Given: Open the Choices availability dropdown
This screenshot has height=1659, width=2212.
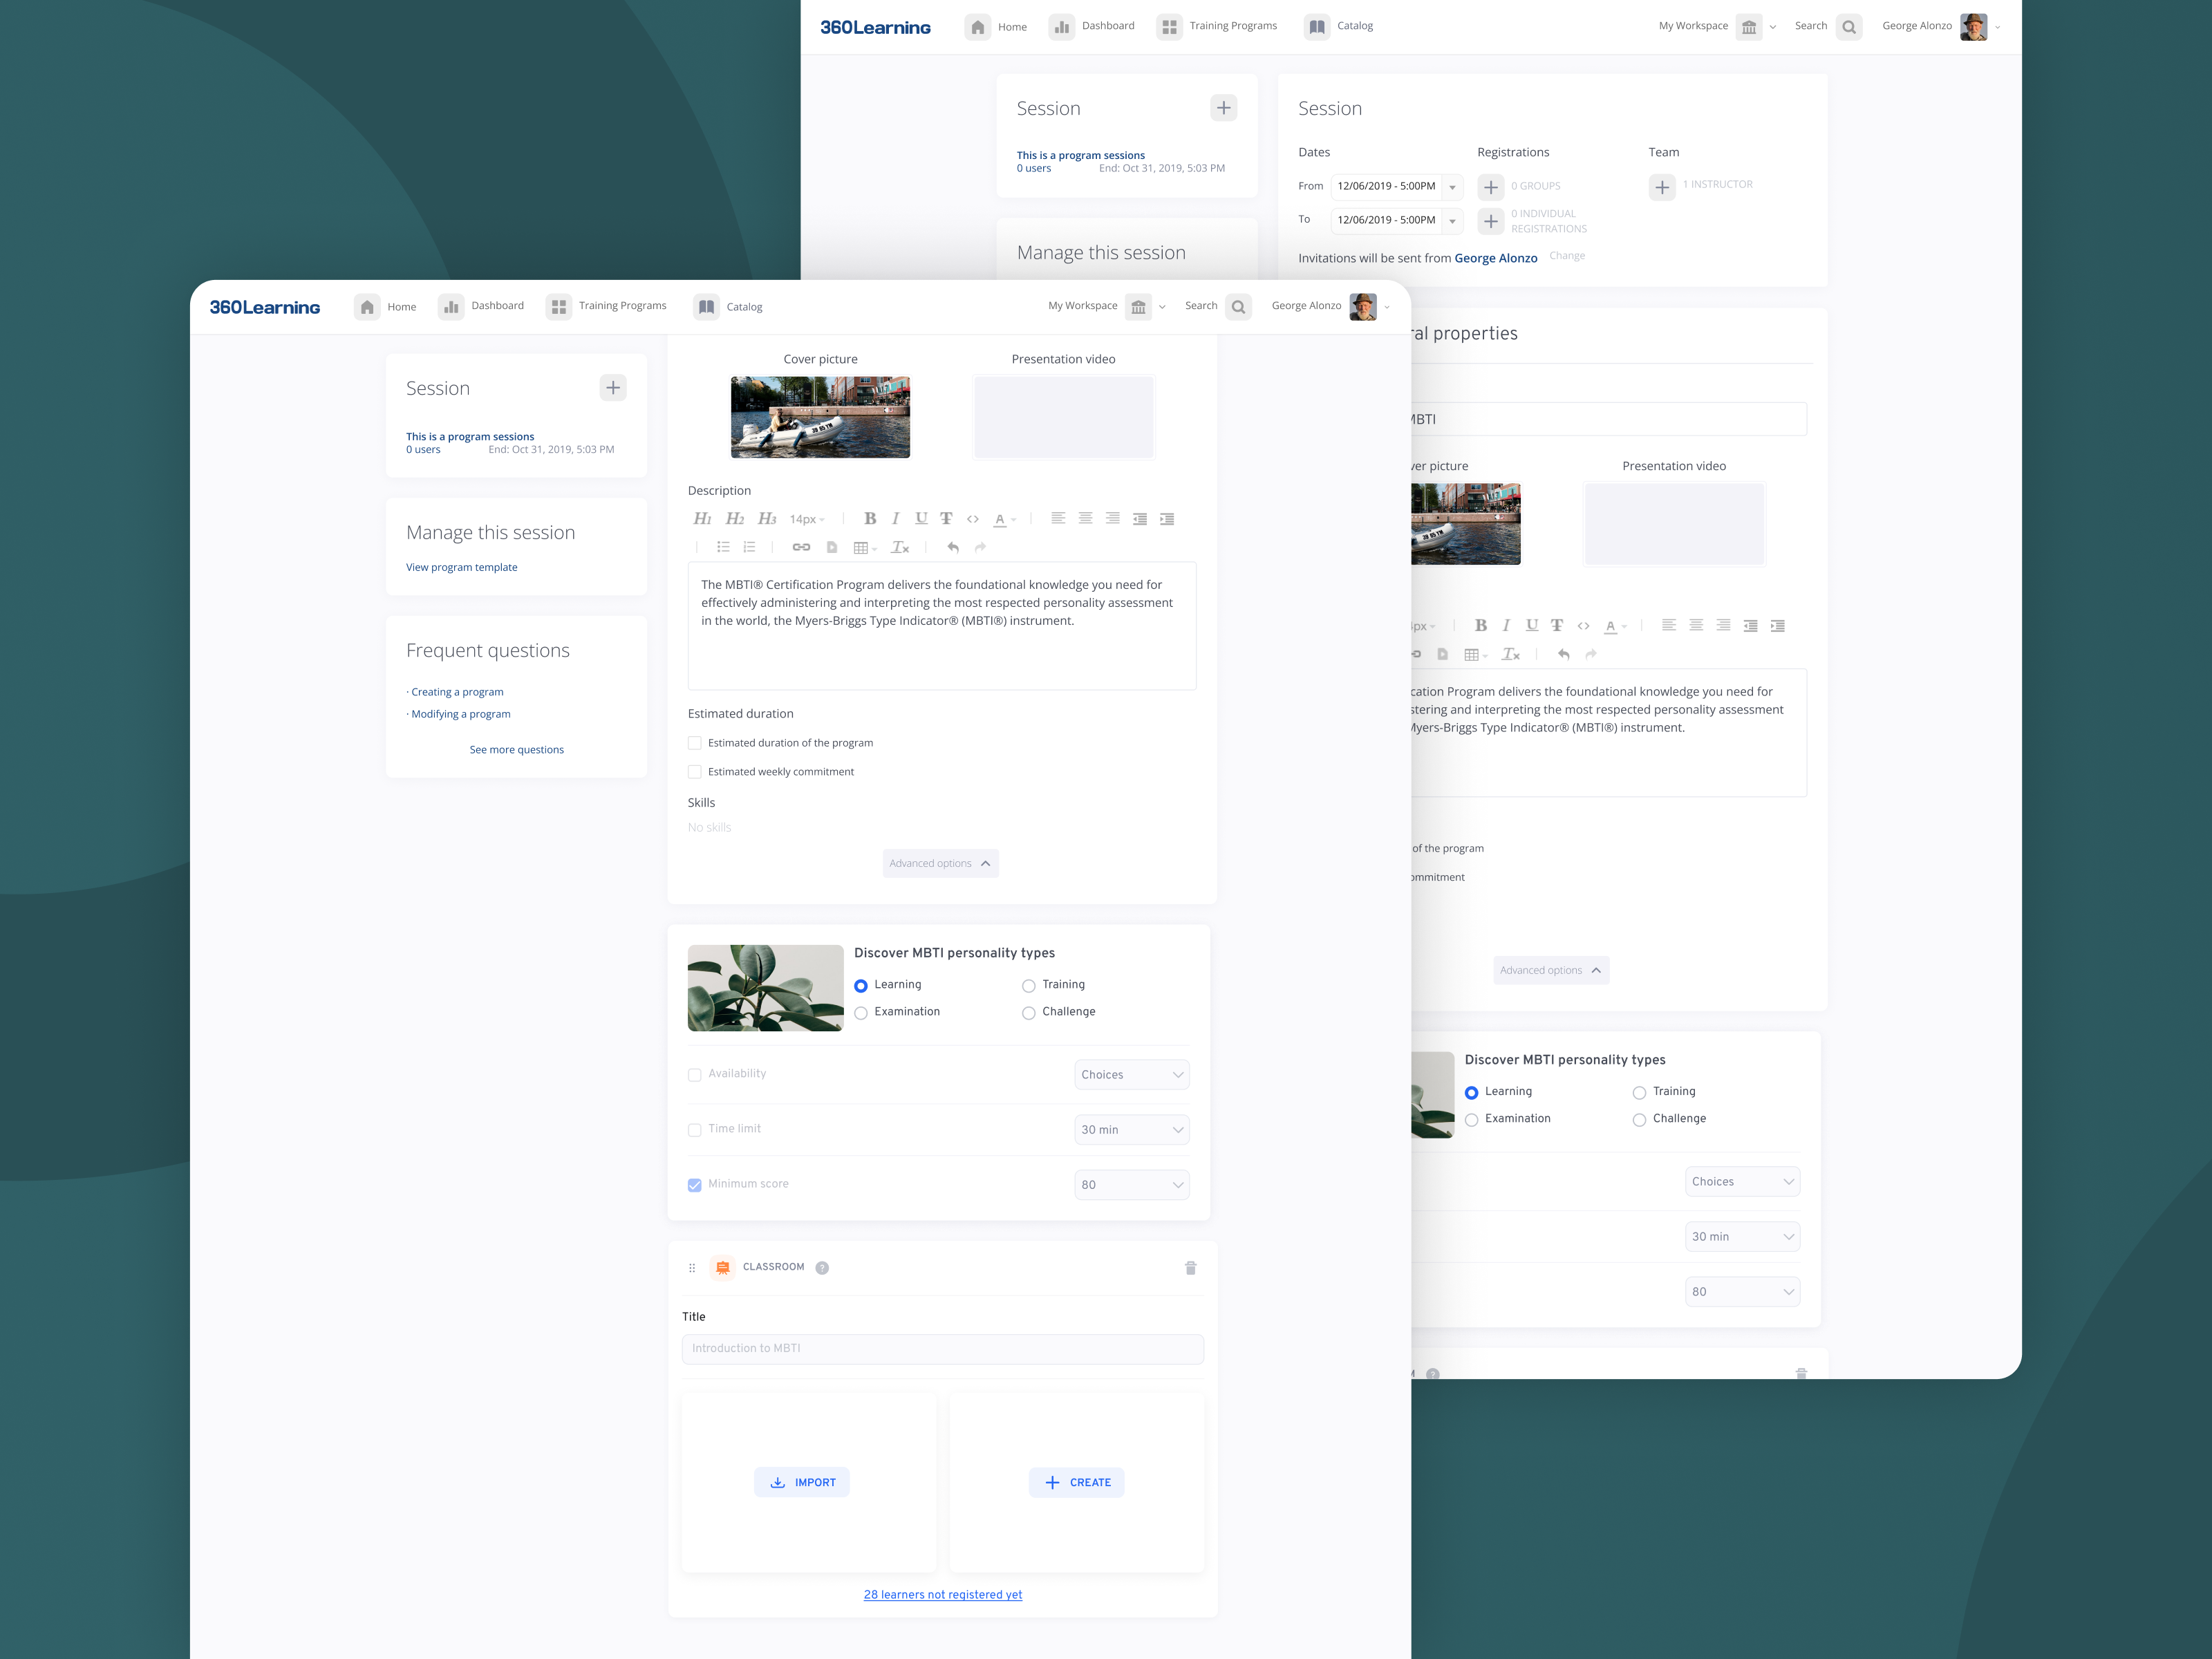Looking at the screenshot, I should point(1131,1075).
